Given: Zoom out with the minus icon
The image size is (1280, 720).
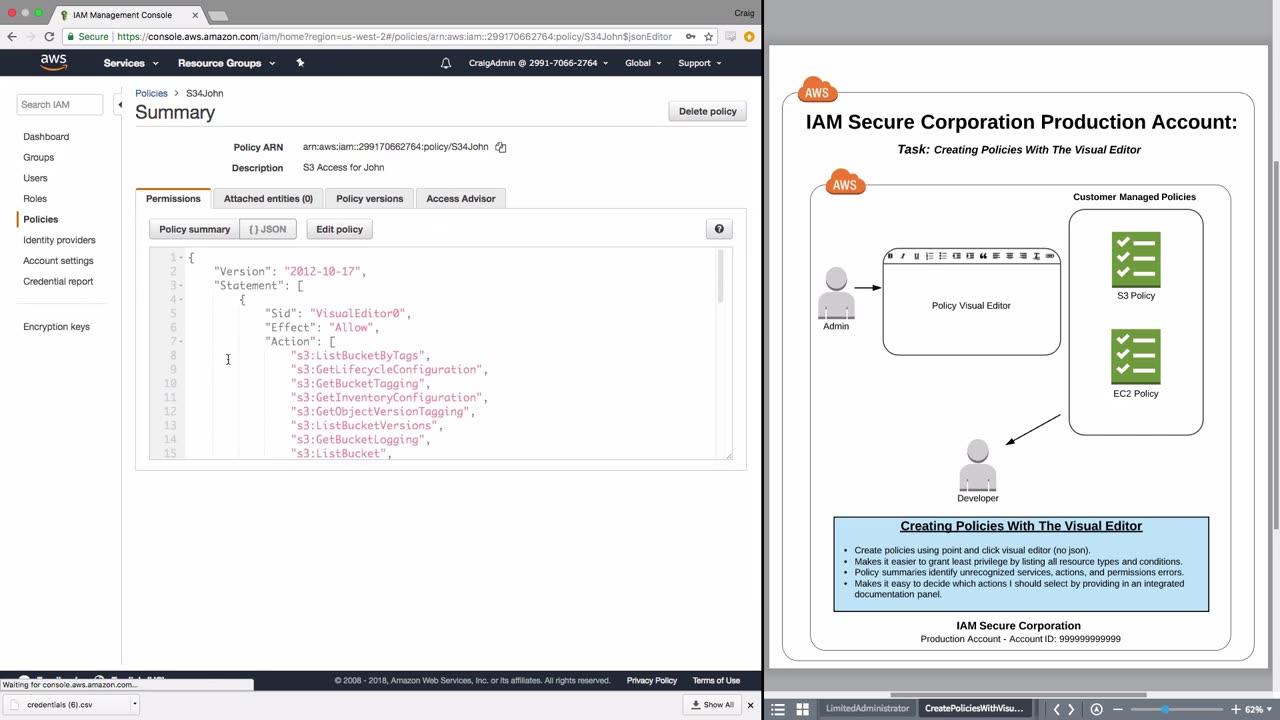Looking at the screenshot, I should coord(1118,709).
